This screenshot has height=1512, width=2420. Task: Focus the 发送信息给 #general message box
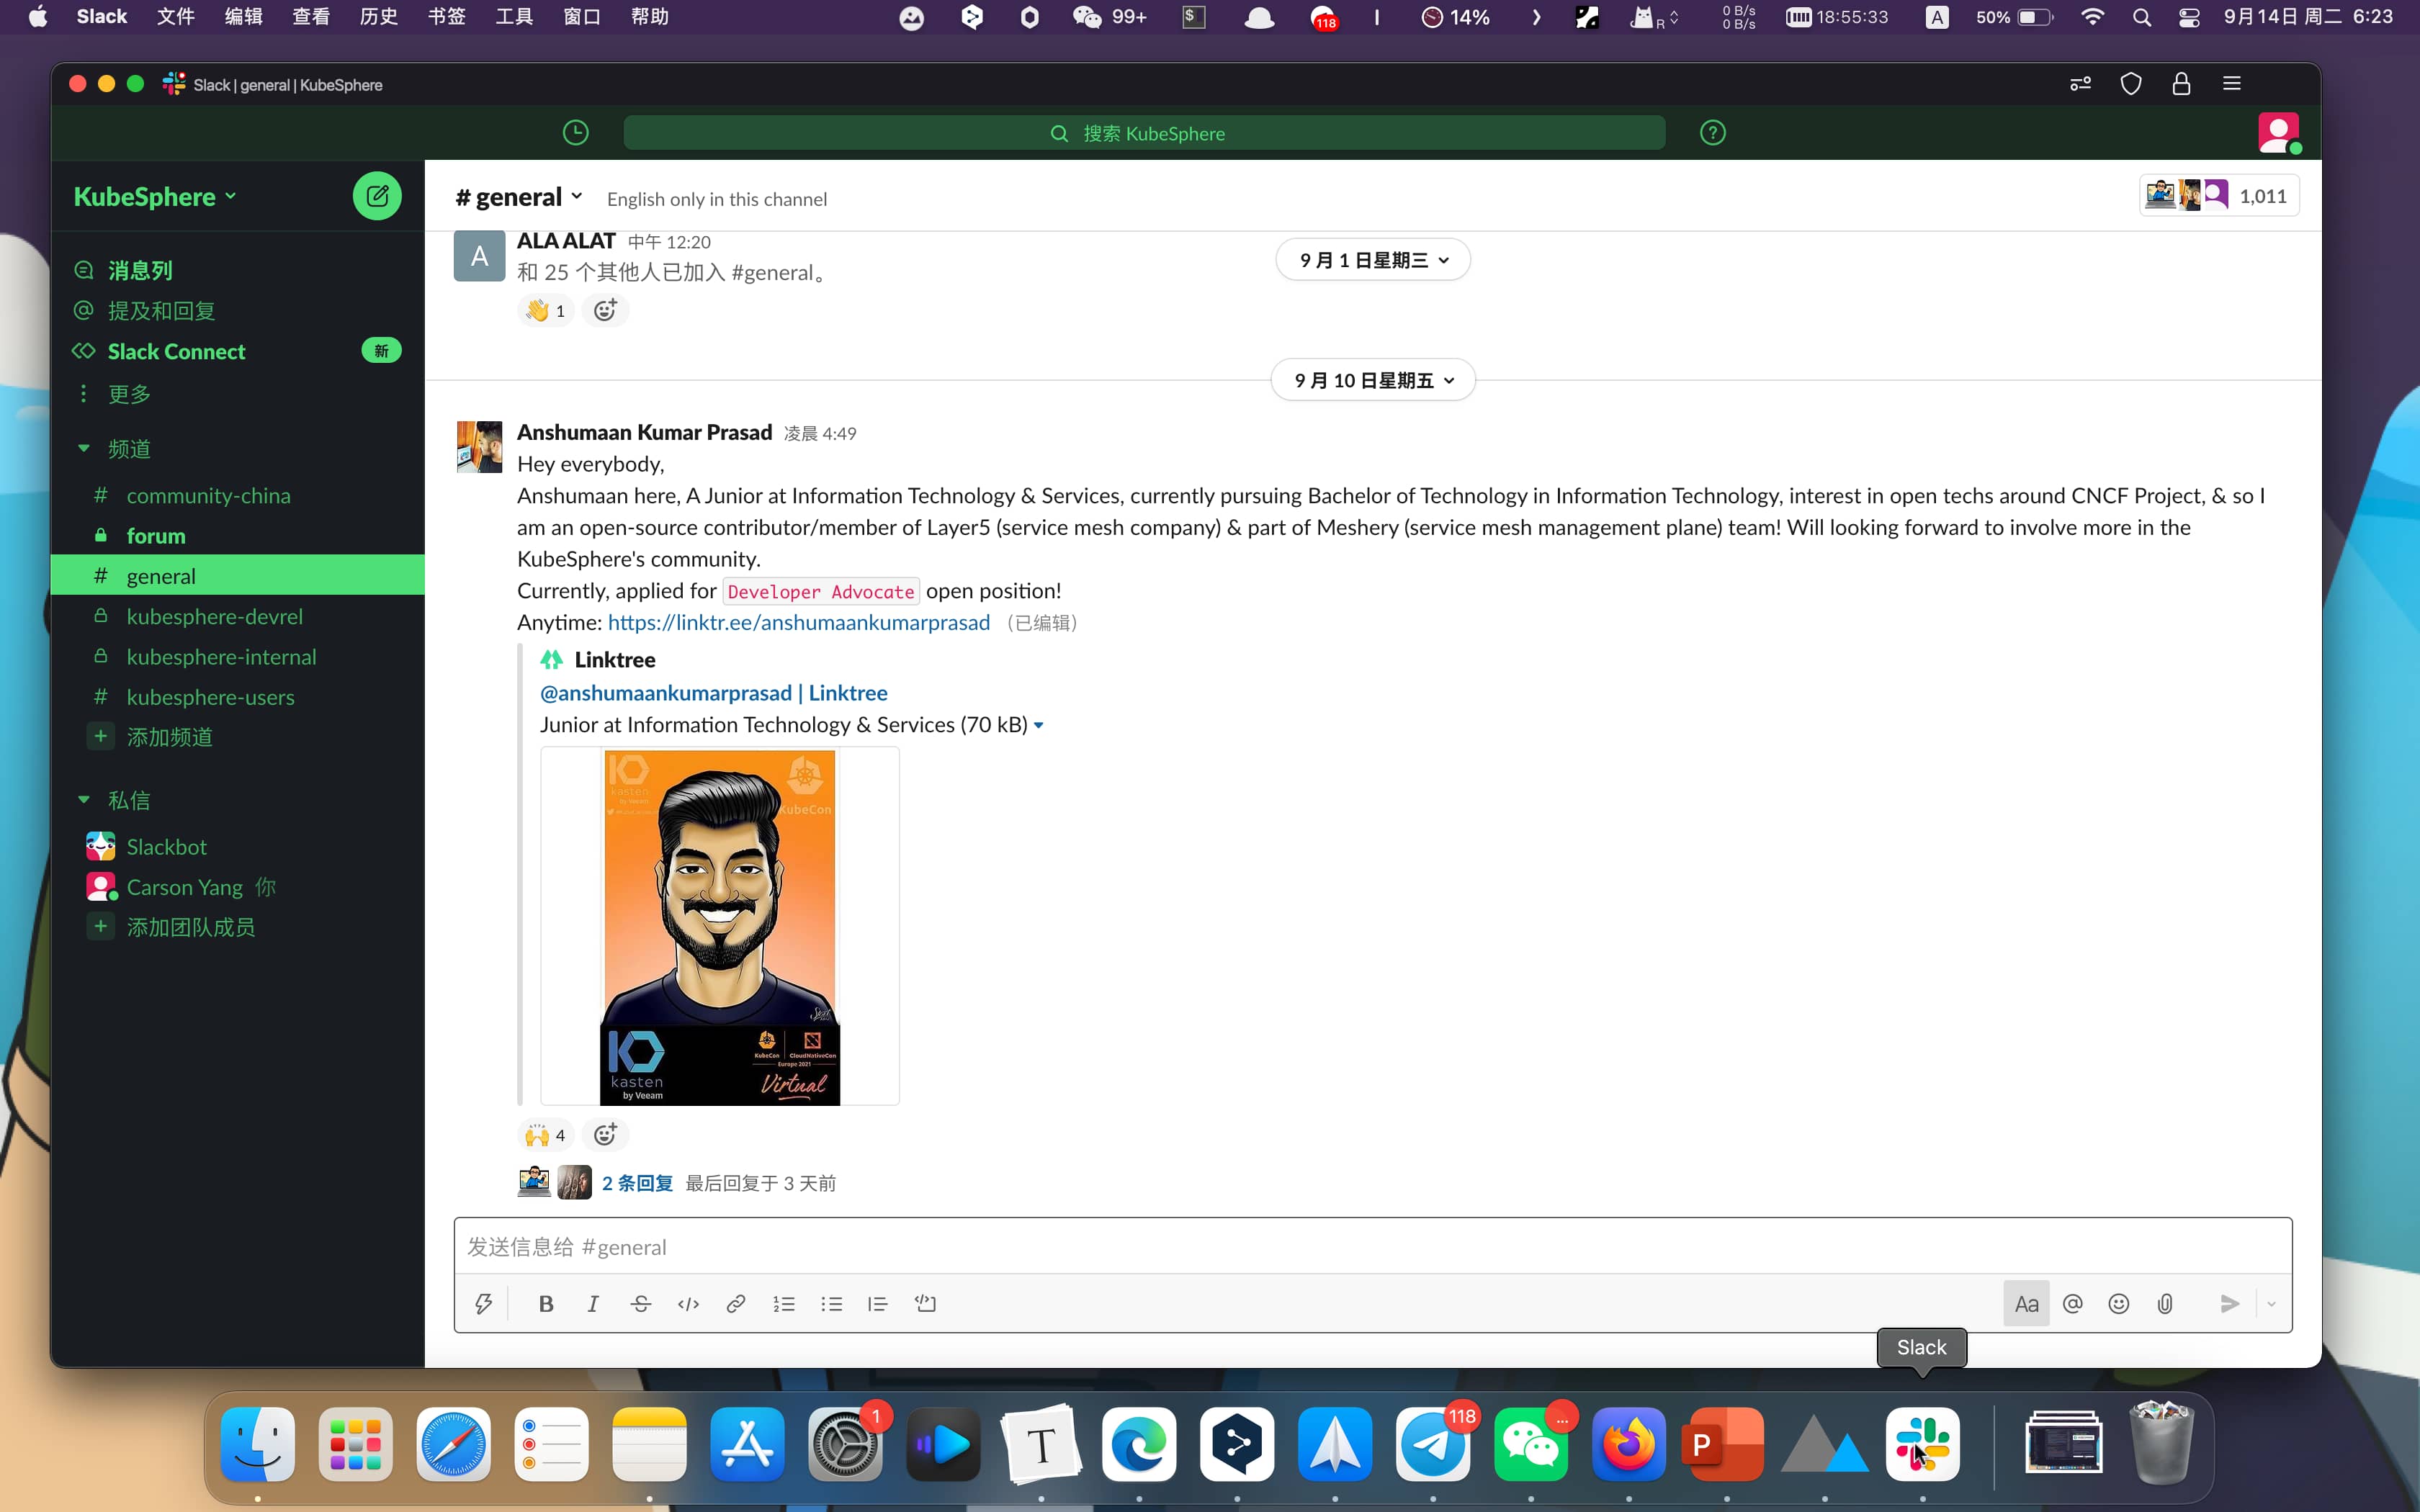click(x=1372, y=1247)
